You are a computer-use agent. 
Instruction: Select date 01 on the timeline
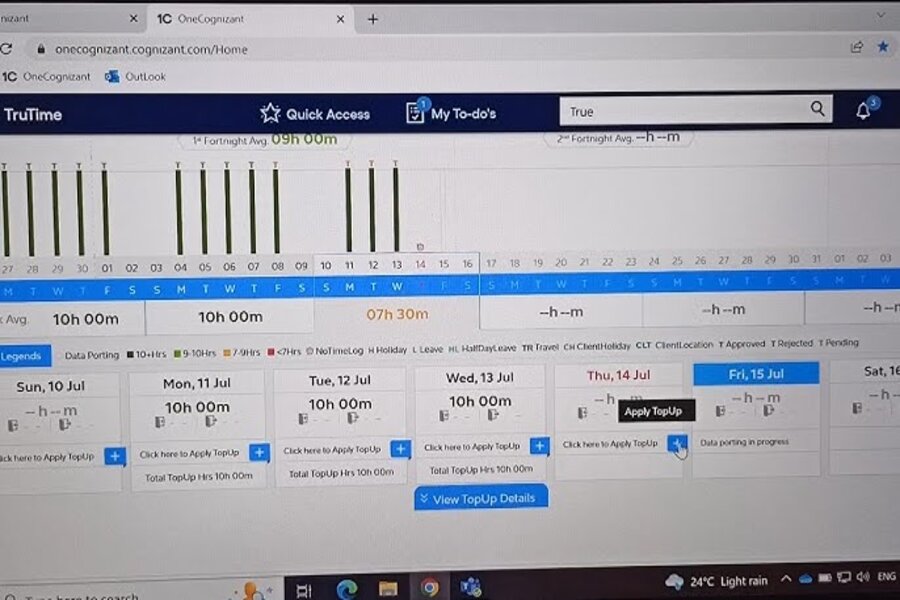coord(107,268)
